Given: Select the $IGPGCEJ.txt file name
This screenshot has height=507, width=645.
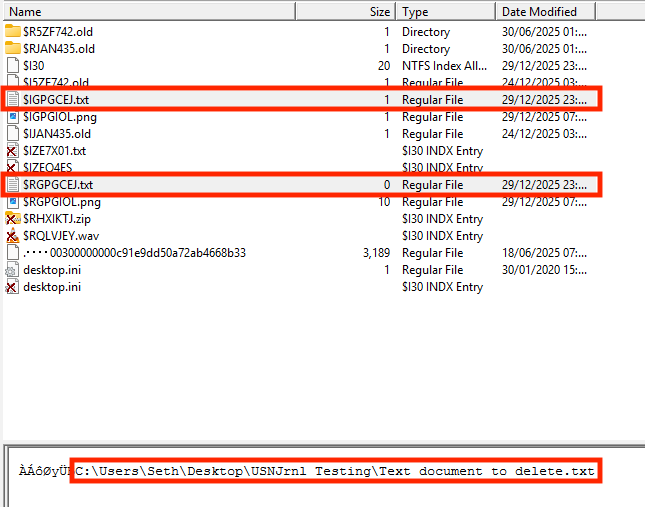Looking at the screenshot, I should click(56, 100).
